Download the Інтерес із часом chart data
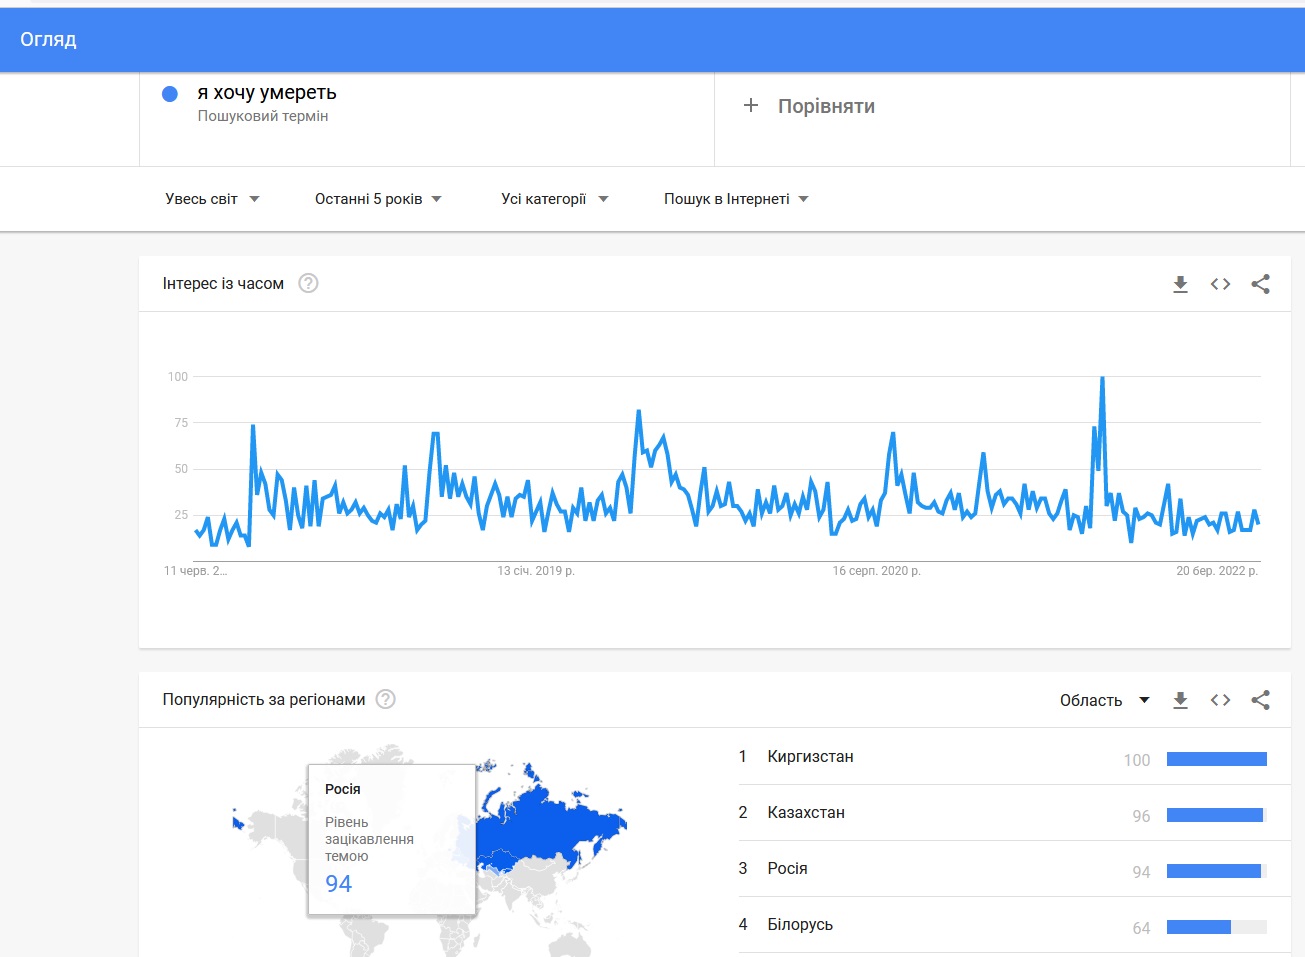The image size is (1305, 957). pyautogui.click(x=1180, y=284)
